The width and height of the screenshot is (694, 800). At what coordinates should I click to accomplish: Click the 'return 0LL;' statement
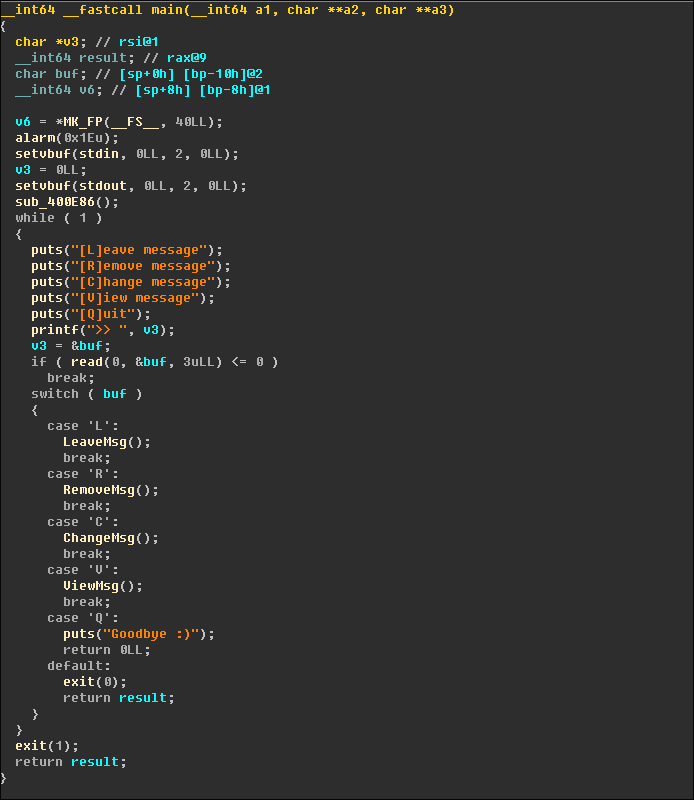pyautogui.click(x=107, y=650)
